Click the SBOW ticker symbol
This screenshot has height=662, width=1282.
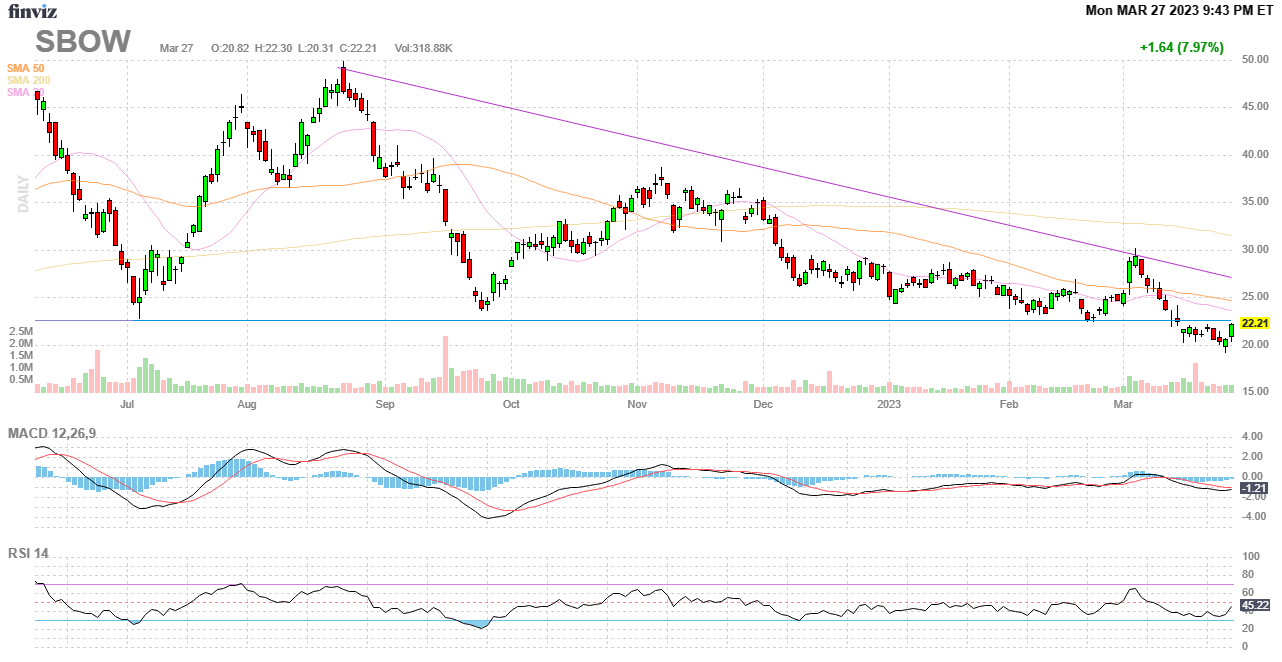pos(84,42)
